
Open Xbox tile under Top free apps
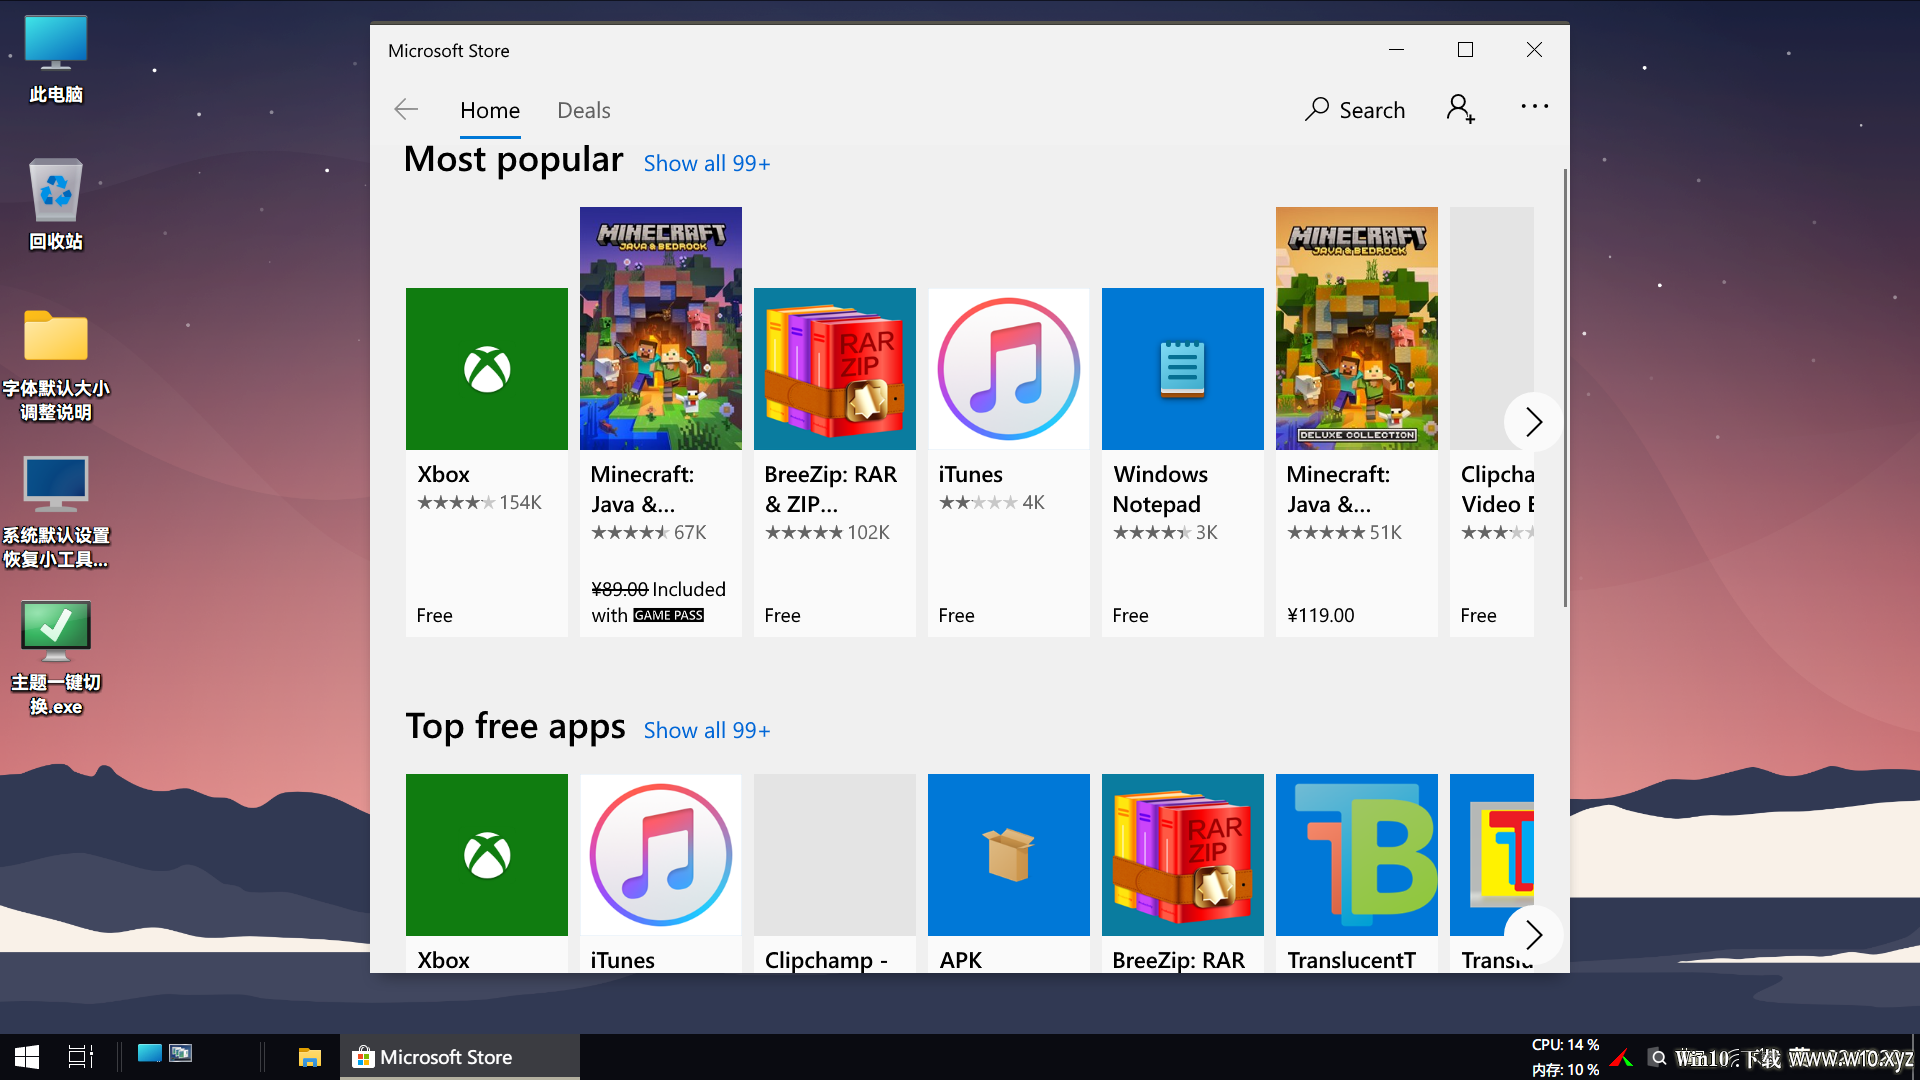point(487,872)
